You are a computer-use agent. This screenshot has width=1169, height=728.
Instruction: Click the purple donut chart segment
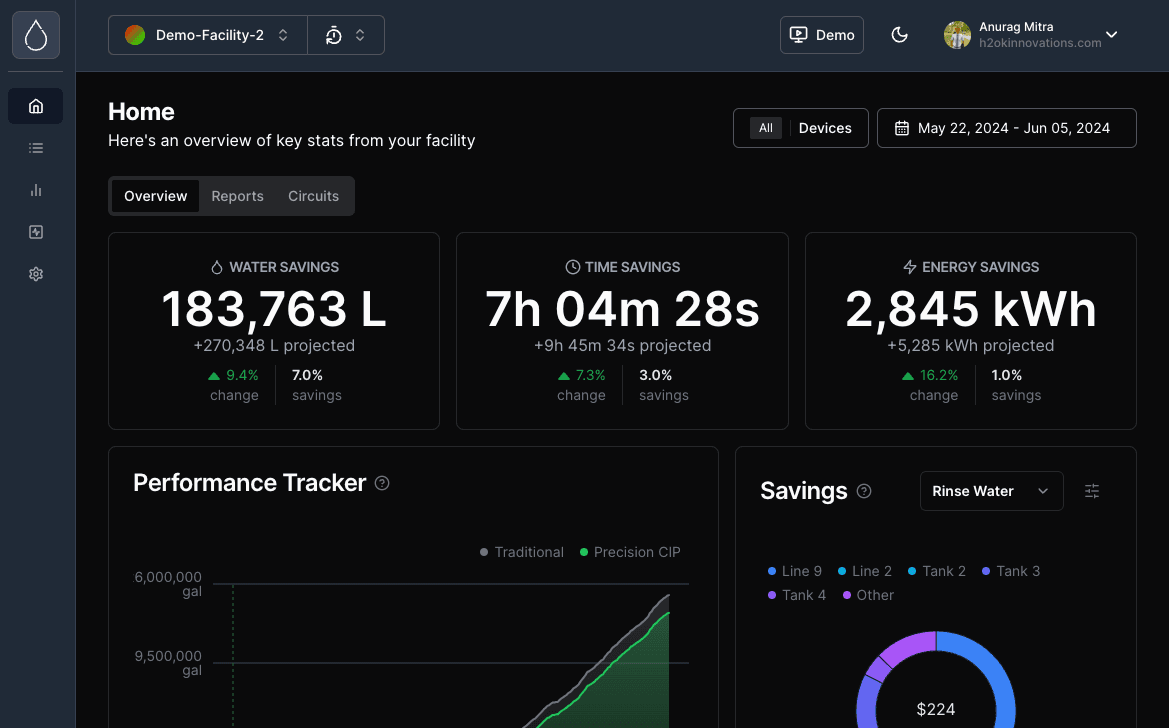[x=908, y=647]
